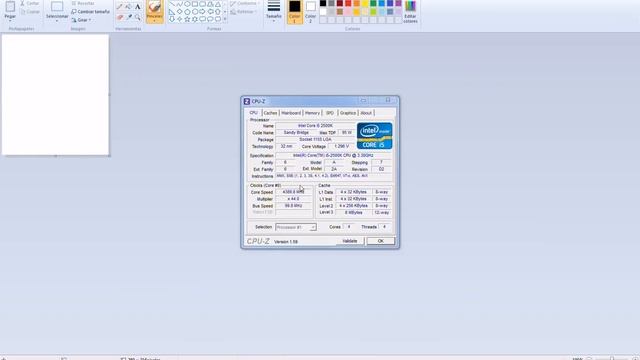Pick the orange color swatch
The height and width of the screenshot is (360, 640).
[x=356, y=3]
